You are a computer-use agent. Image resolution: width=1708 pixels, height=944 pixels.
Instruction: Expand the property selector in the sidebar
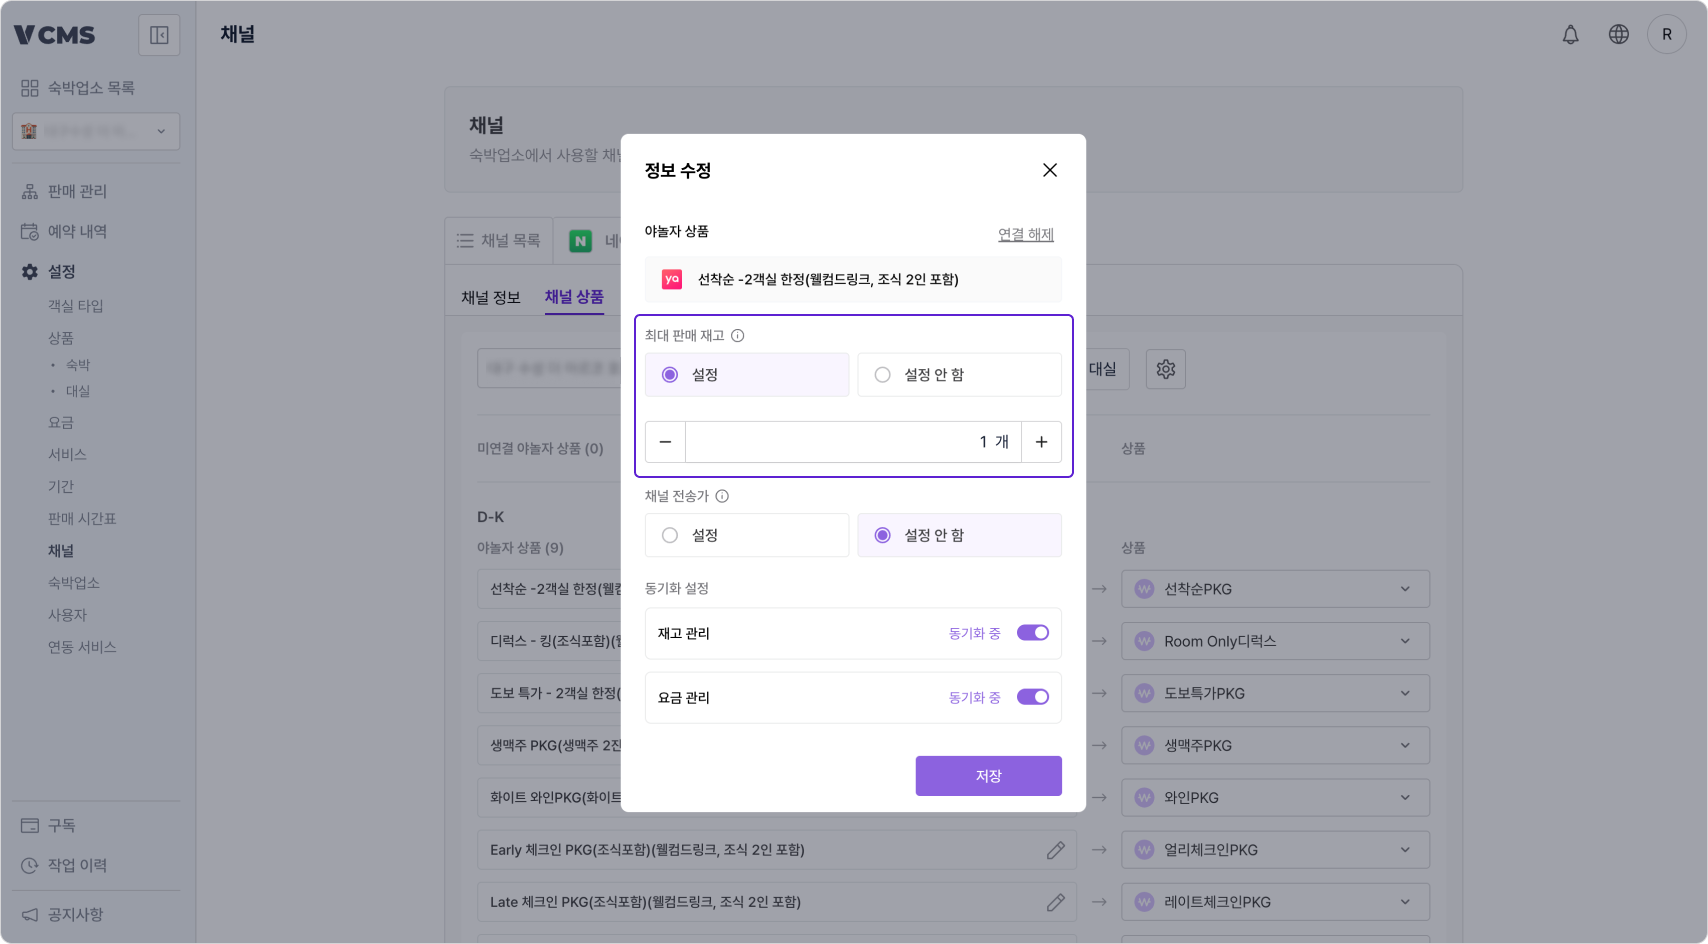click(x=160, y=131)
